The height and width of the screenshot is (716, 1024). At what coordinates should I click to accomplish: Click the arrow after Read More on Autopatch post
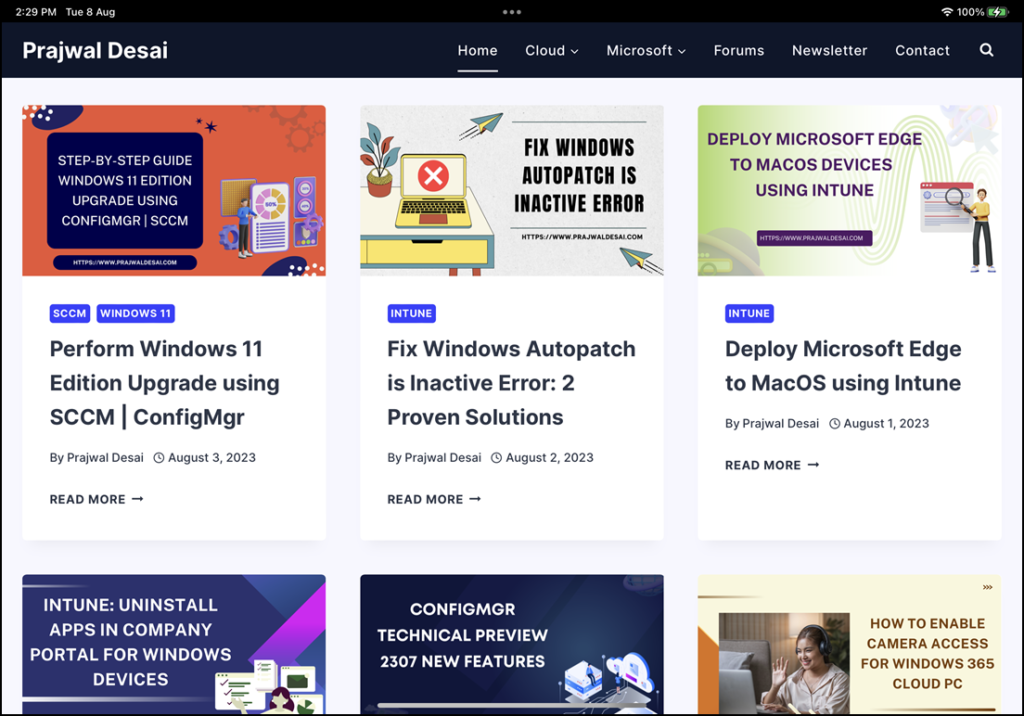[475, 499]
